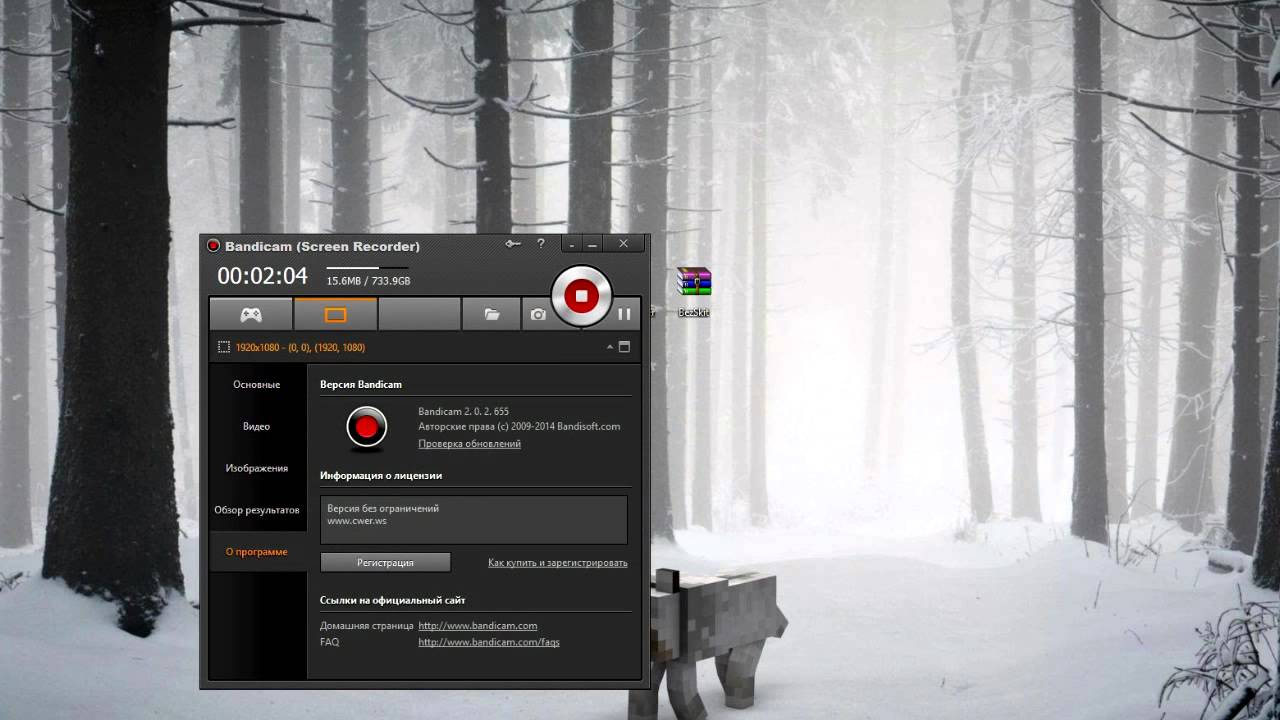The image size is (1280, 720).
Task: Open the output folder icon
Action: 491,314
